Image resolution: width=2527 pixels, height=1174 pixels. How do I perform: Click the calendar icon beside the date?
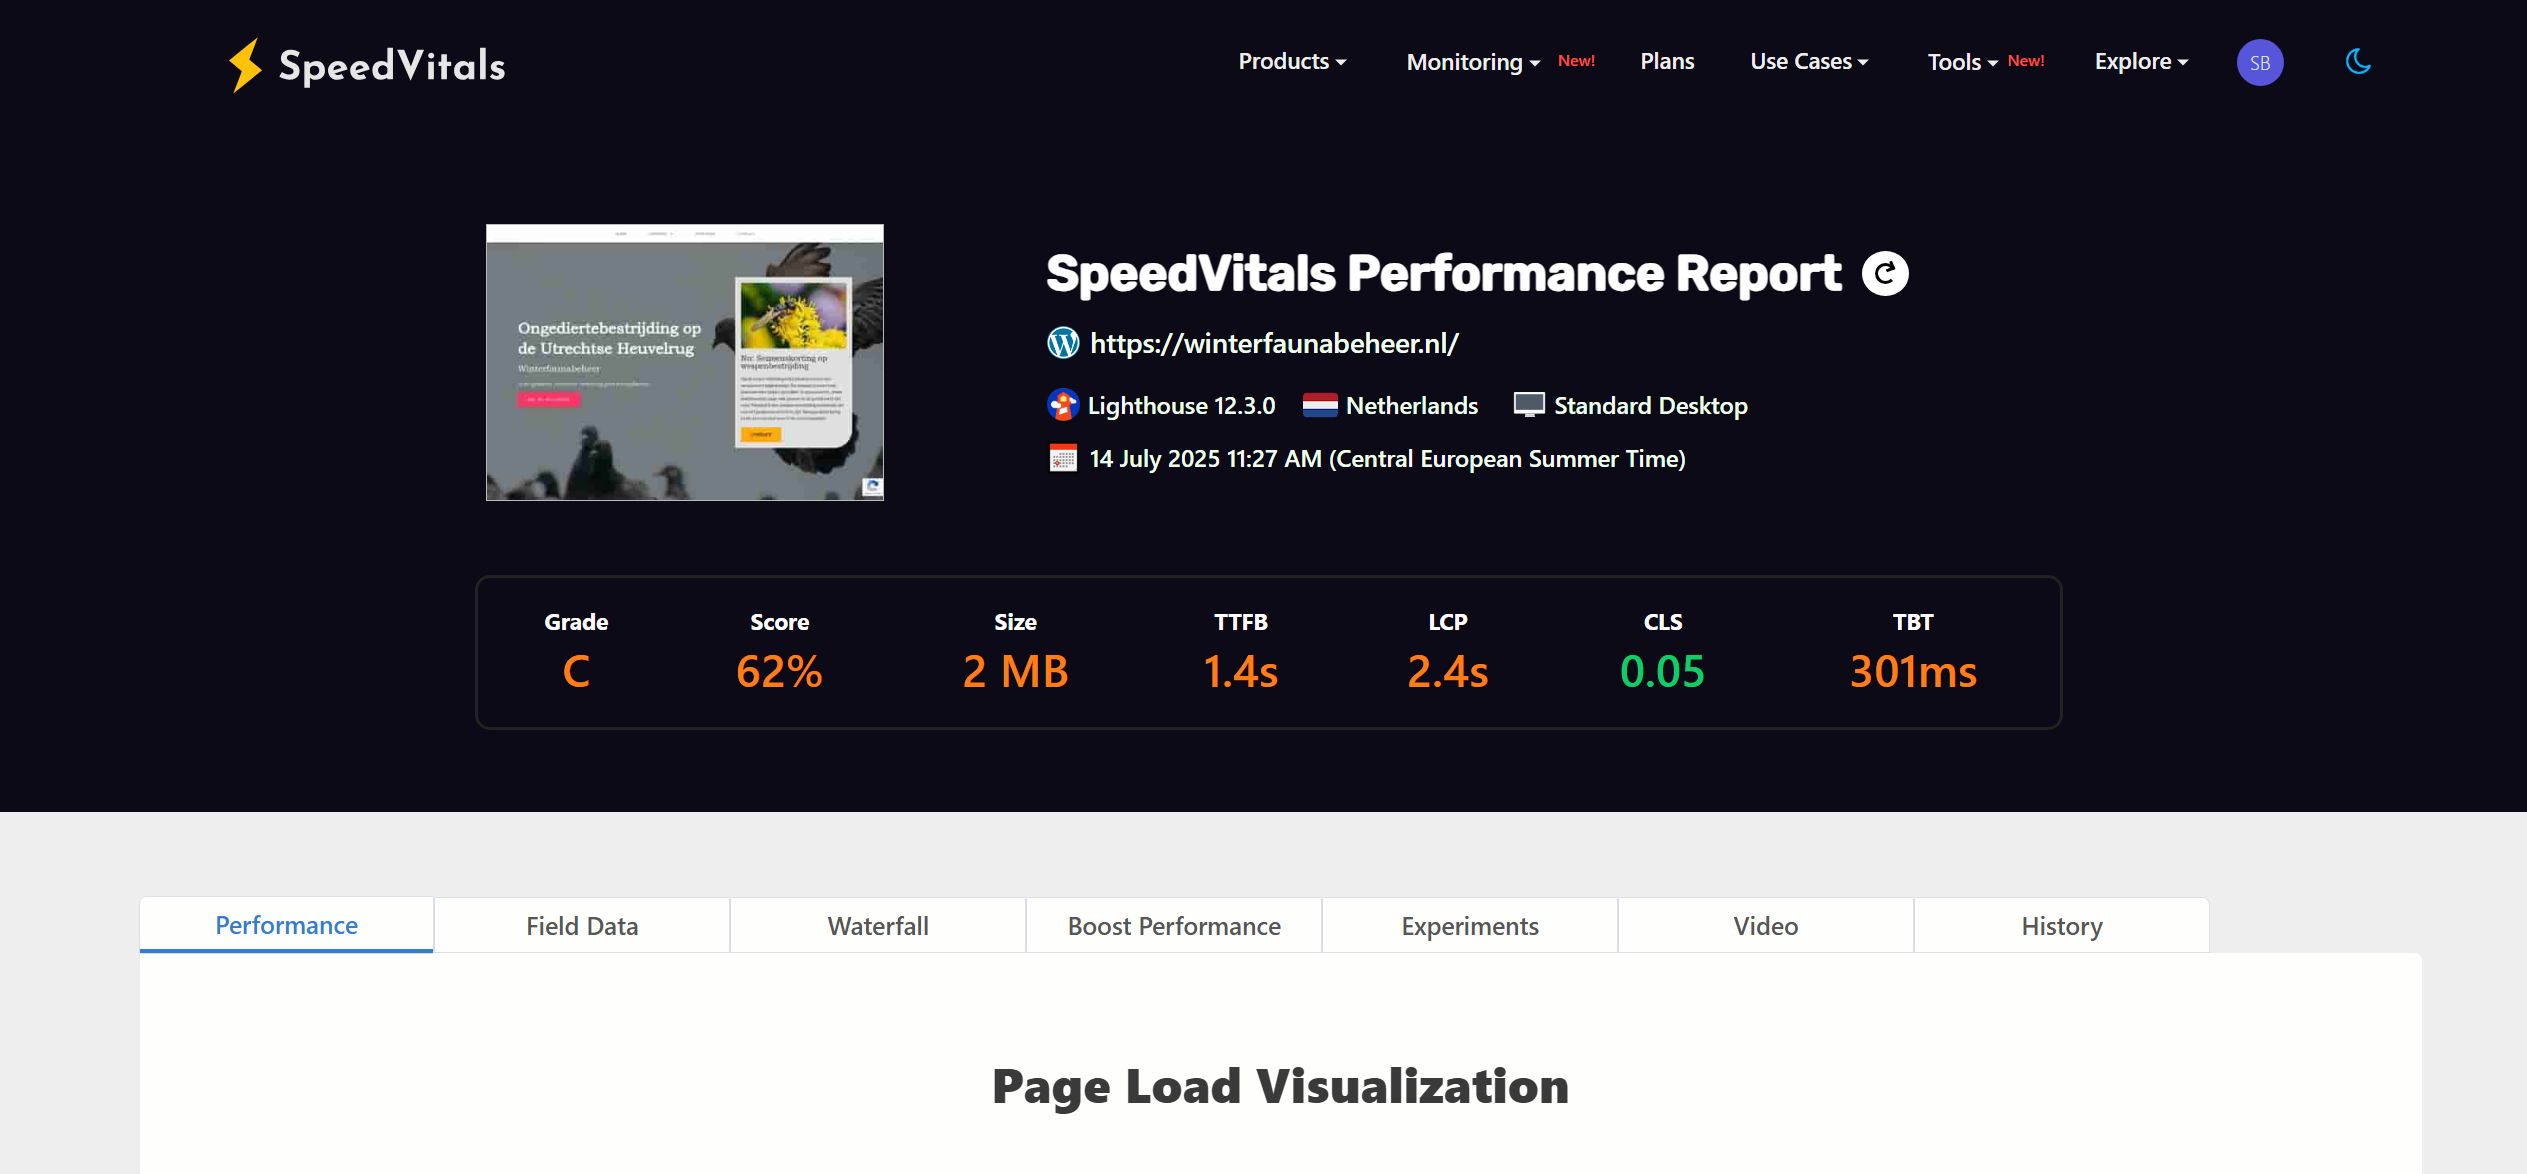[1063, 458]
